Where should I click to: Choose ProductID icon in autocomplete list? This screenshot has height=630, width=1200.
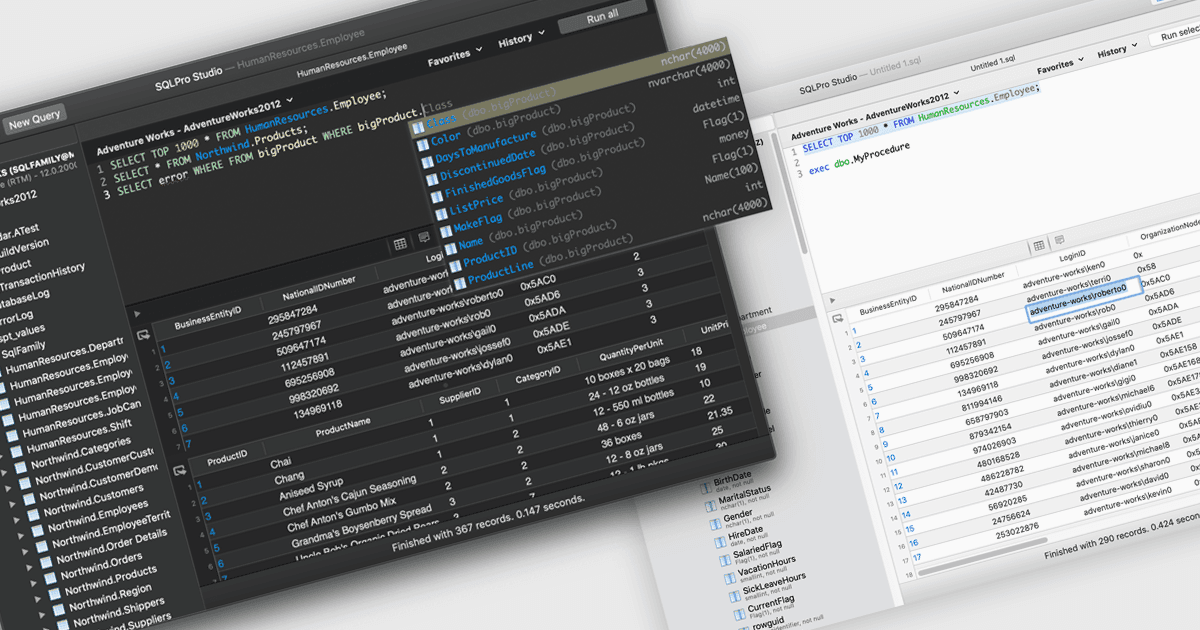454,268
